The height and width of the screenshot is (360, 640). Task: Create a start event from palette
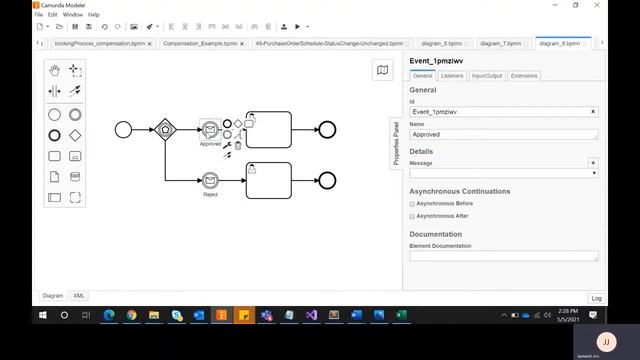pyautogui.click(x=54, y=115)
